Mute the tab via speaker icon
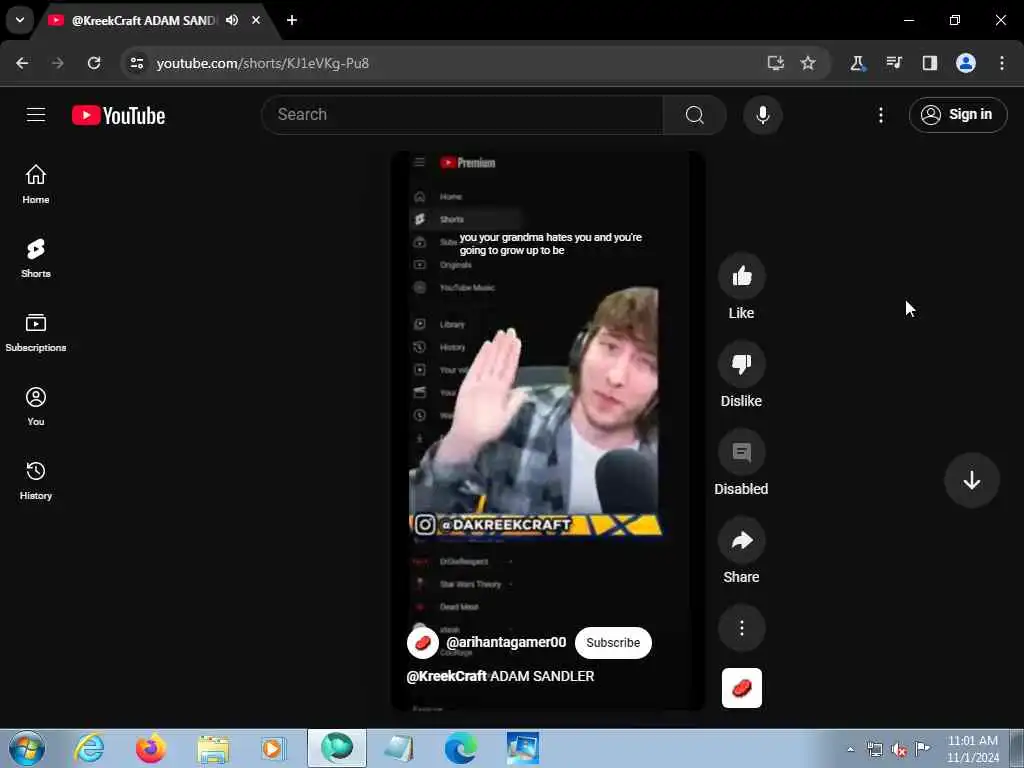The height and width of the screenshot is (768, 1024). pos(232,20)
